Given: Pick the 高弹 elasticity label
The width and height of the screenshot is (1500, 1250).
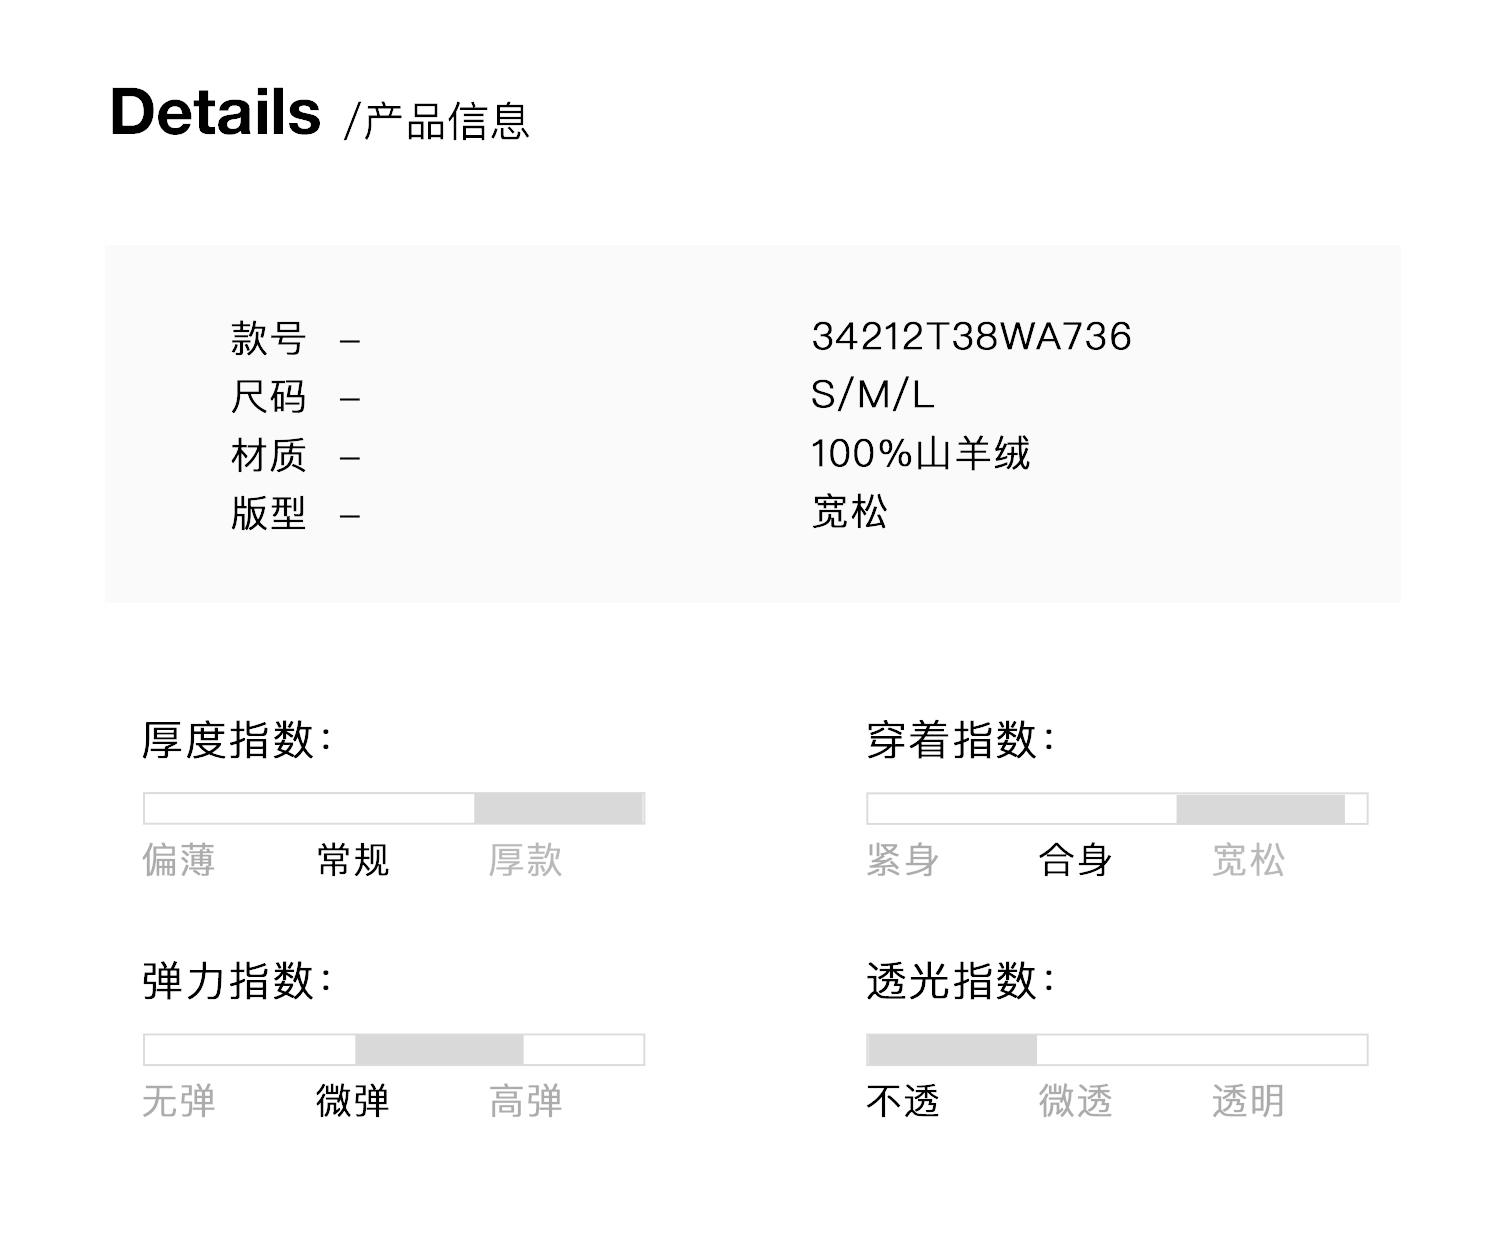Looking at the screenshot, I should pos(525,1101).
